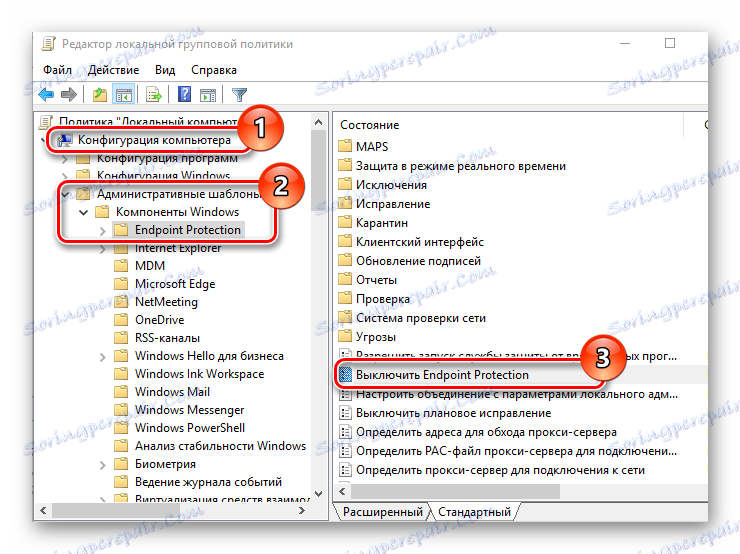Click the RSS-каналы folder icon

pos(121,337)
